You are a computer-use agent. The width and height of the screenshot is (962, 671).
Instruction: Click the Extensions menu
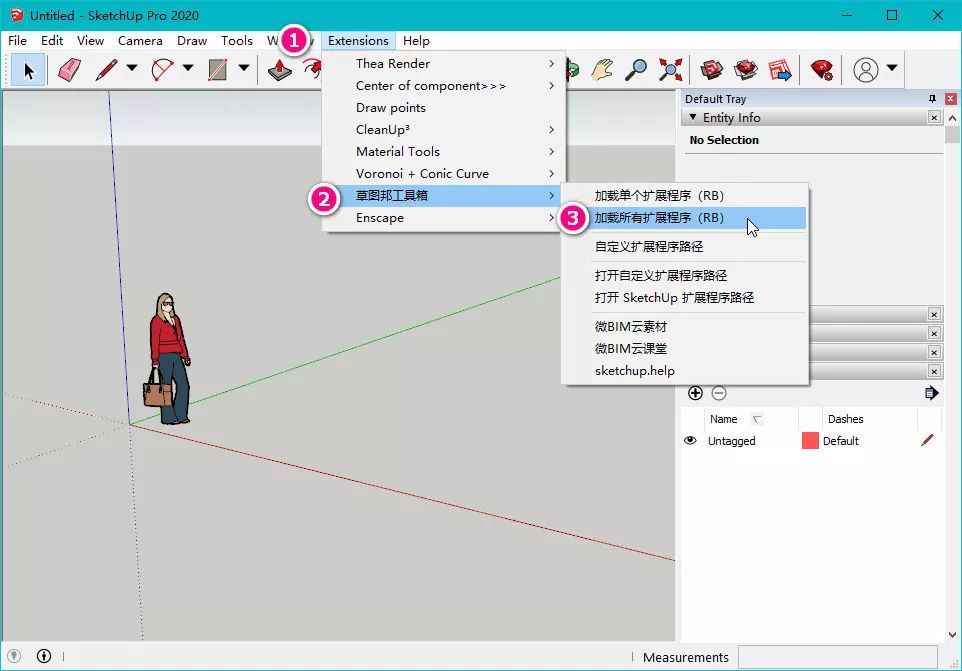coord(358,40)
